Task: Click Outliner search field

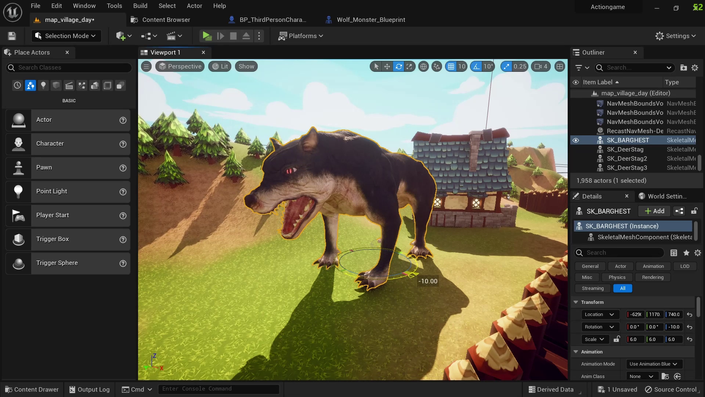Action: pyautogui.click(x=634, y=68)
